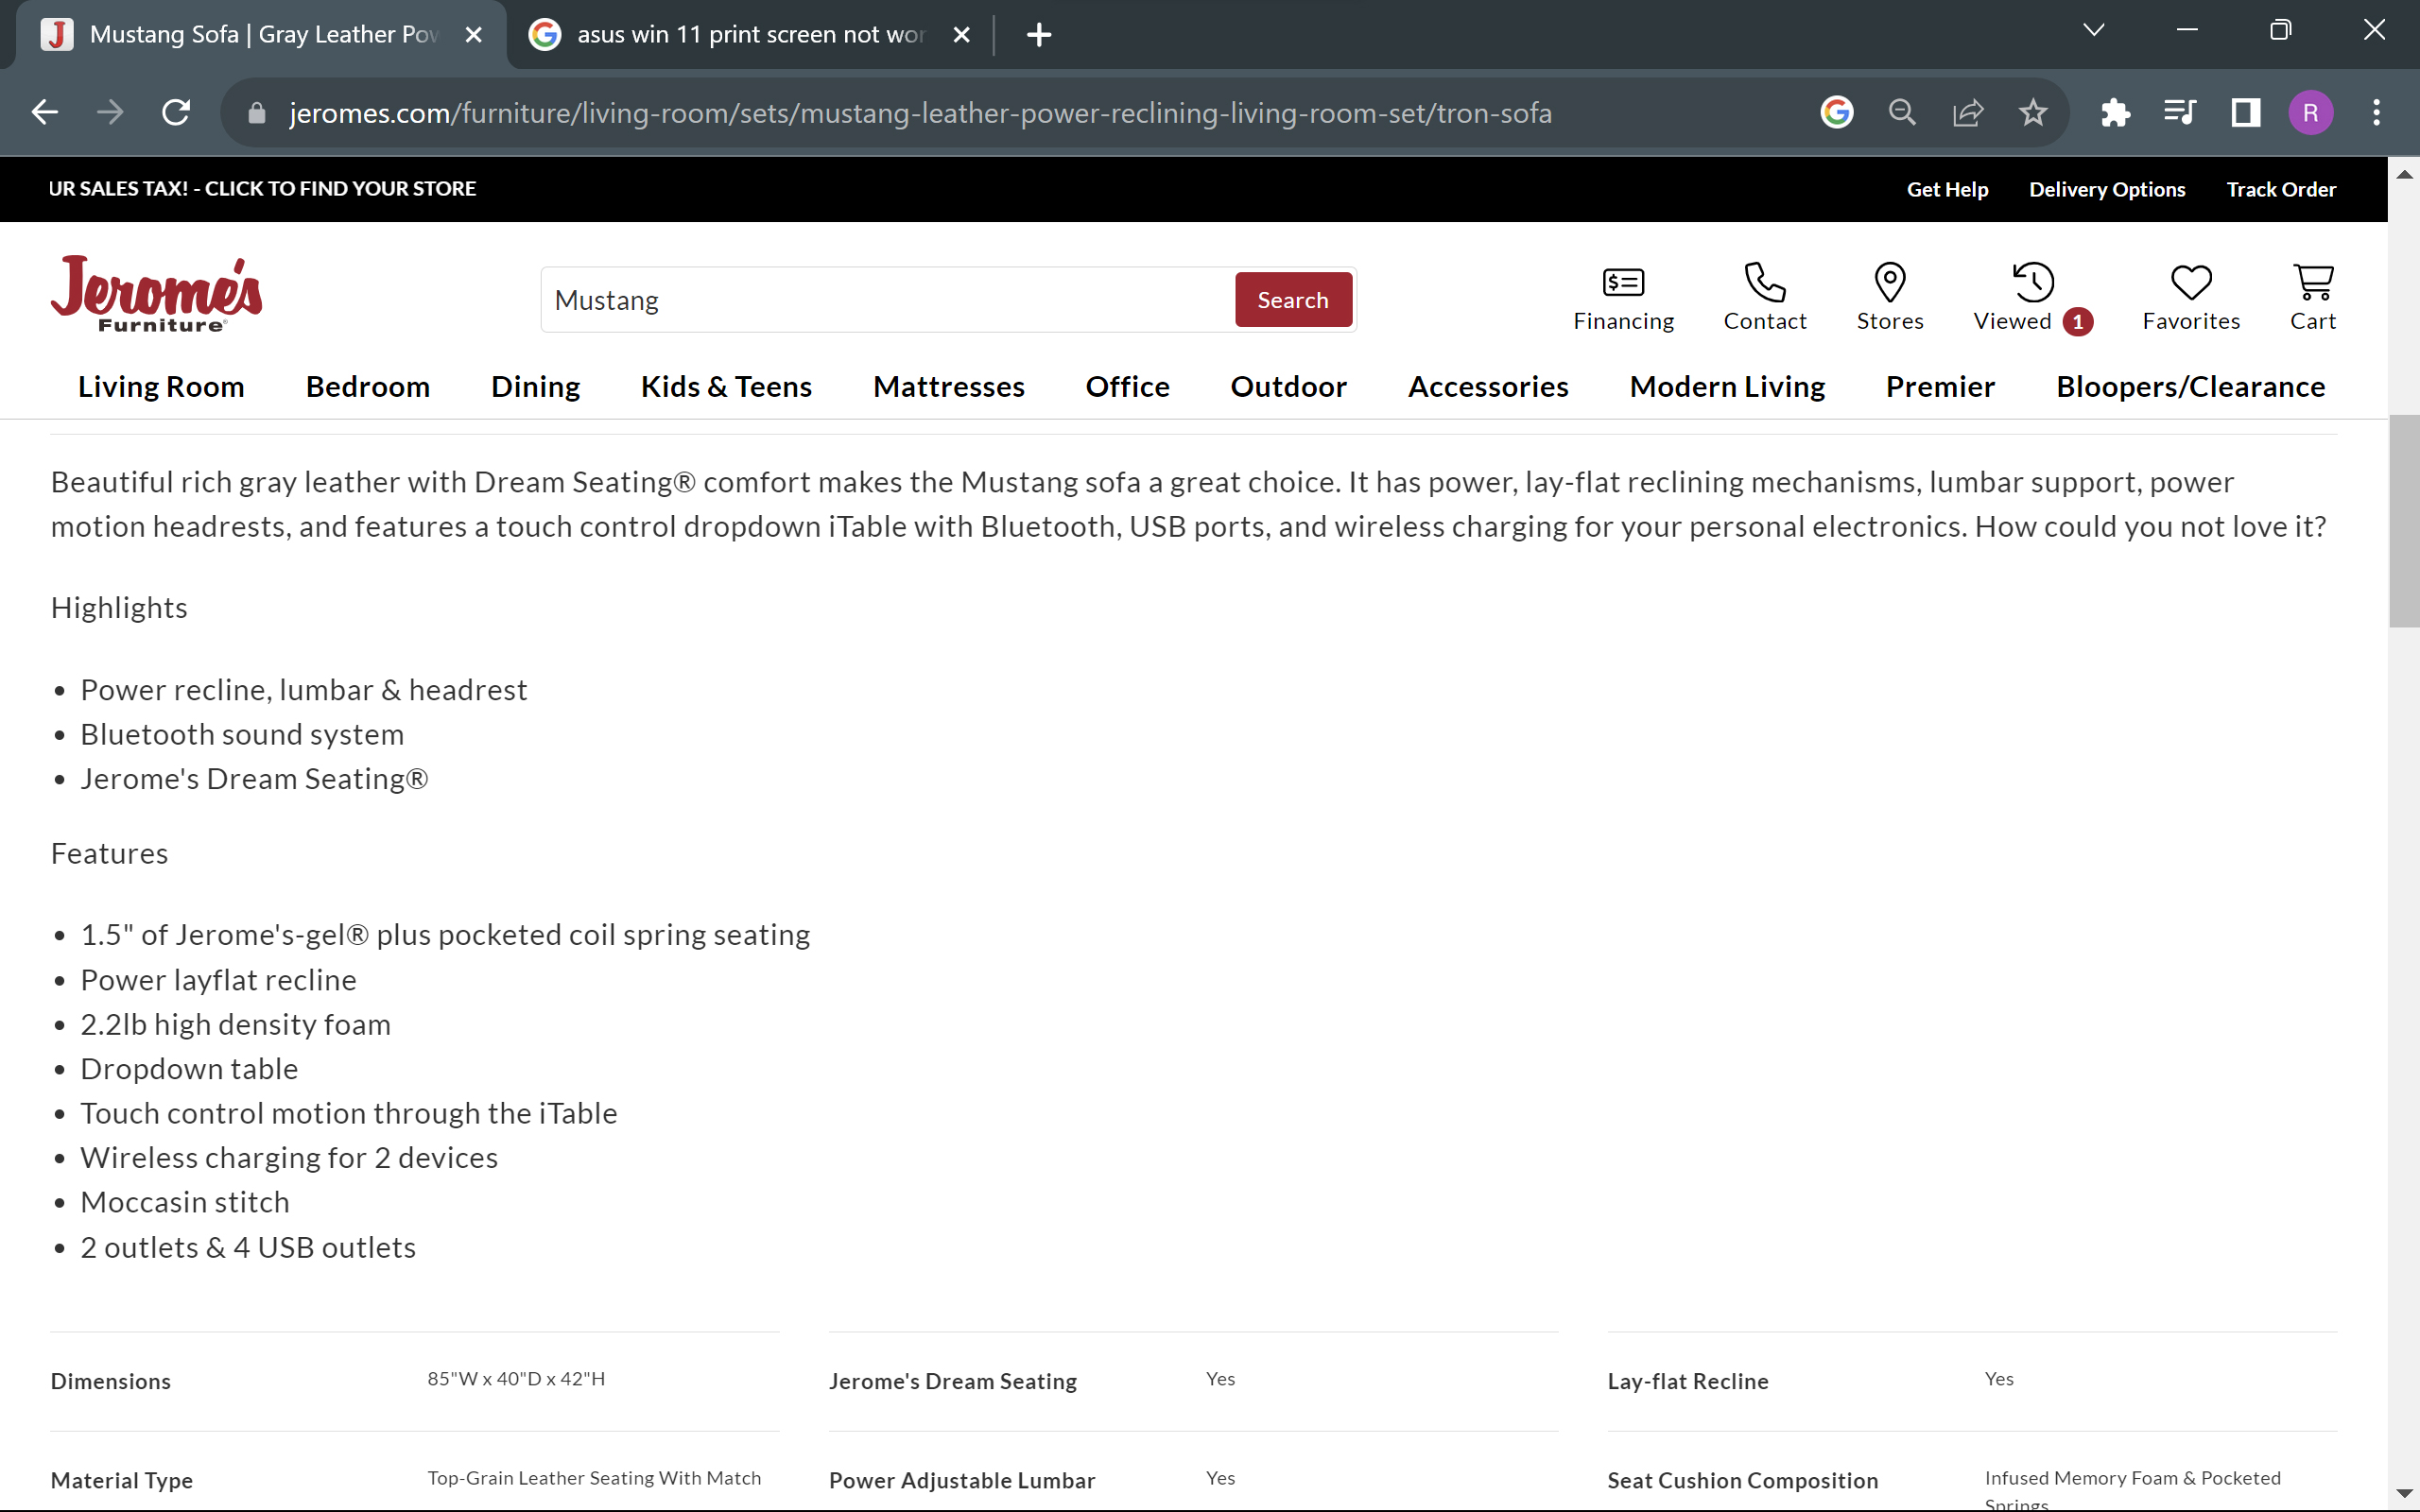This screenshot has height=1512, width=2420.
Task: Click the Get Help link
Action: (x=1946, y=189)
